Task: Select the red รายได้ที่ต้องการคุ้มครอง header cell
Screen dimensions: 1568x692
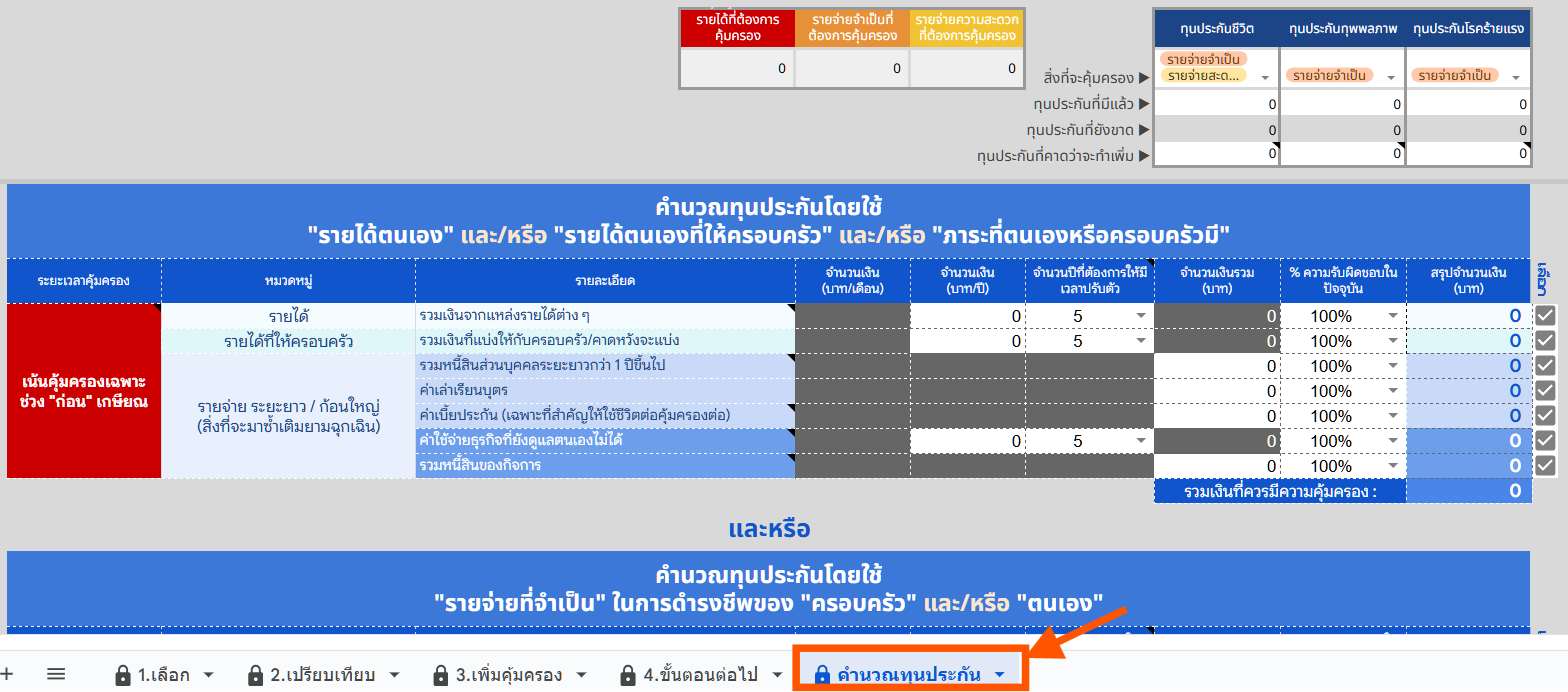Action: click(736, 28)
